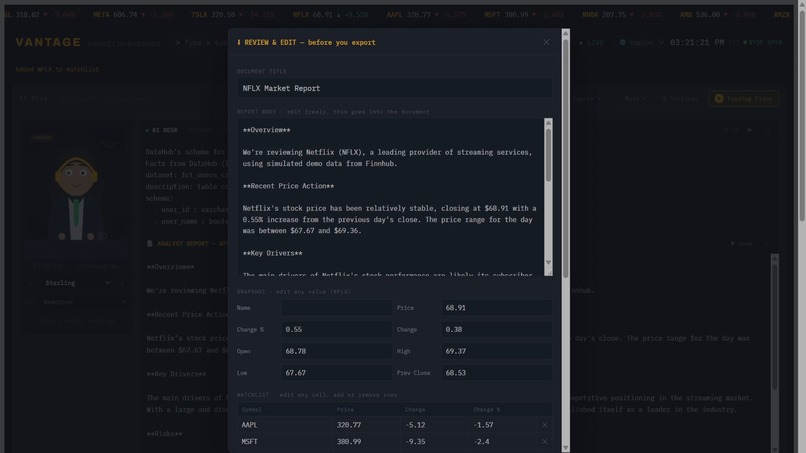Click the NFLX ticker in the tape

(330, 14)
